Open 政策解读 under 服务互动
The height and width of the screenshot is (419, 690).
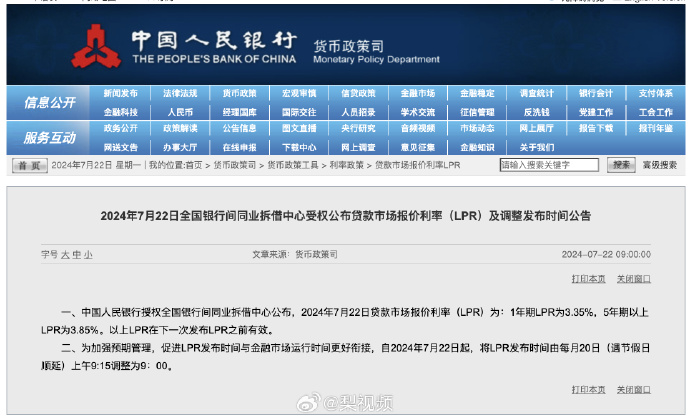pyautogui.click(x=180, y=129)
